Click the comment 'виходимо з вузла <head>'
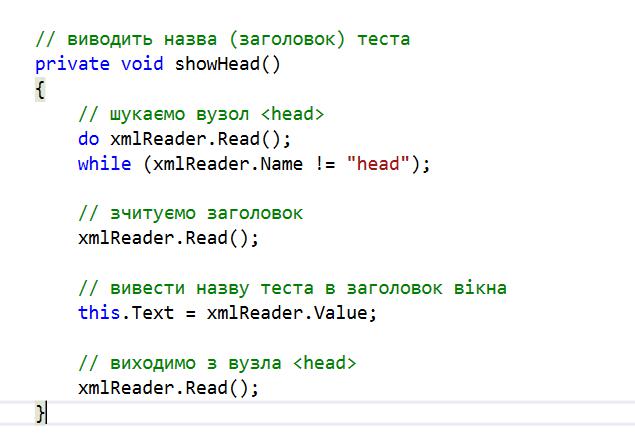 [217, 363]
